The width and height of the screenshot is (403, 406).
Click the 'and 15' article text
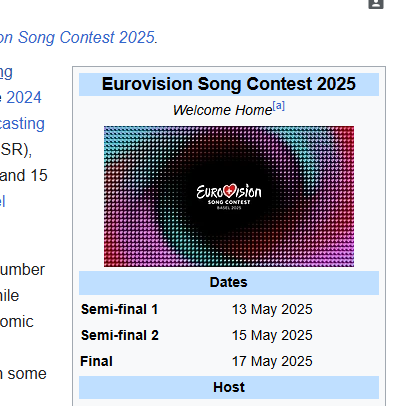[x=24, y=176]
